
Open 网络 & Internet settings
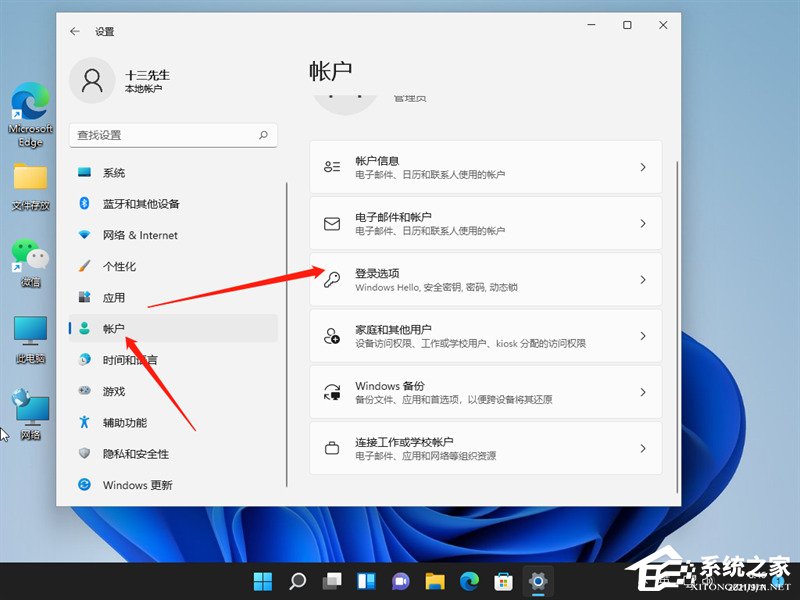(134, 234)
